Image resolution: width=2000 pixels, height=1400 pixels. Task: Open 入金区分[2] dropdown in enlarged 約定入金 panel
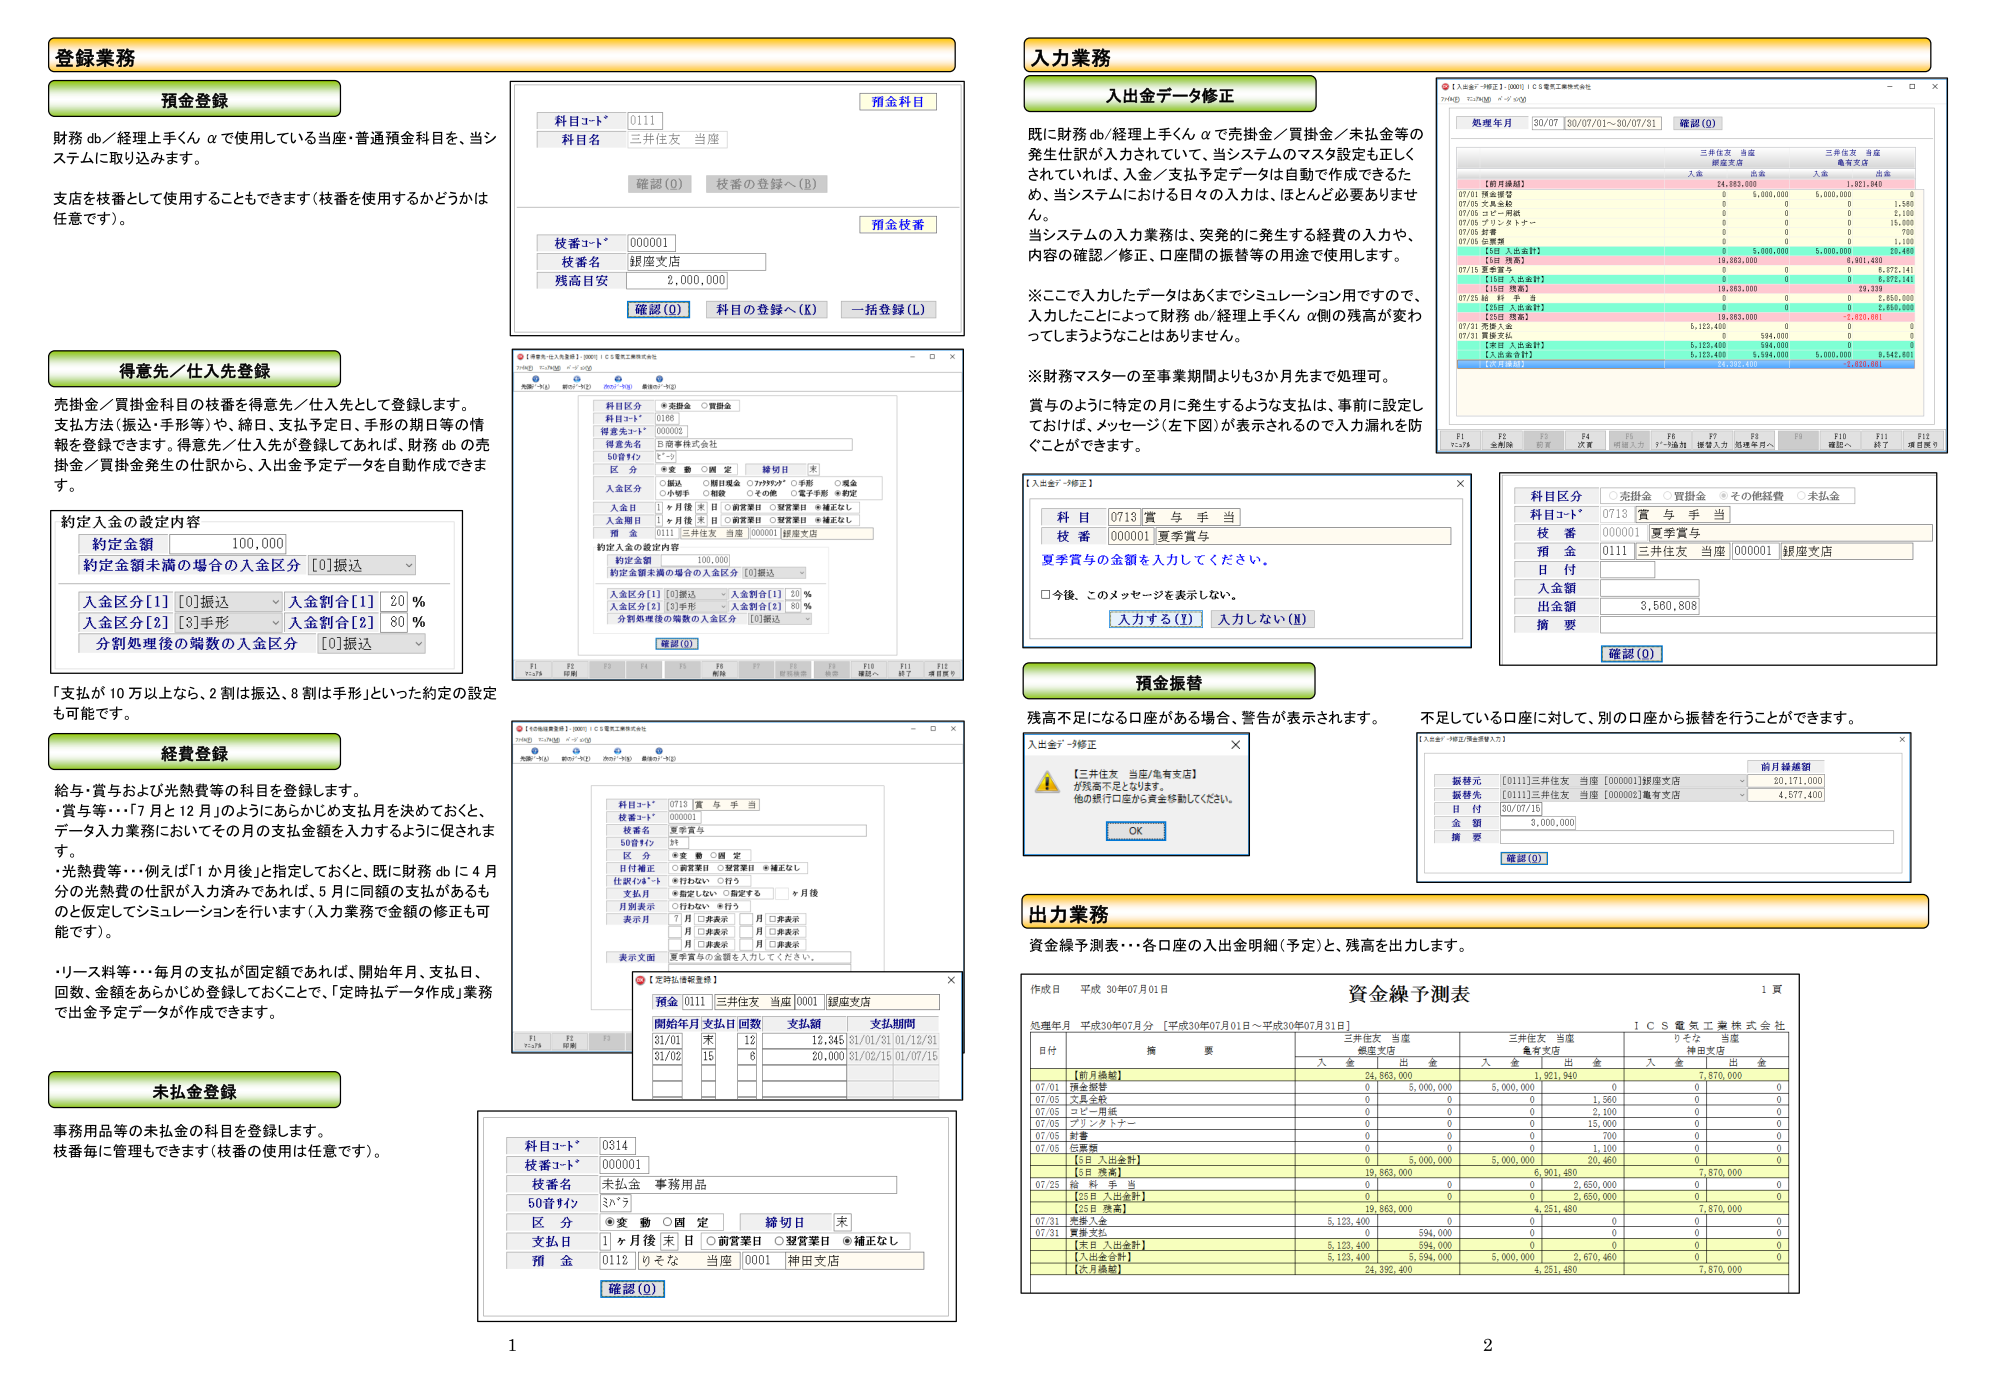click(x=229, y=623)
